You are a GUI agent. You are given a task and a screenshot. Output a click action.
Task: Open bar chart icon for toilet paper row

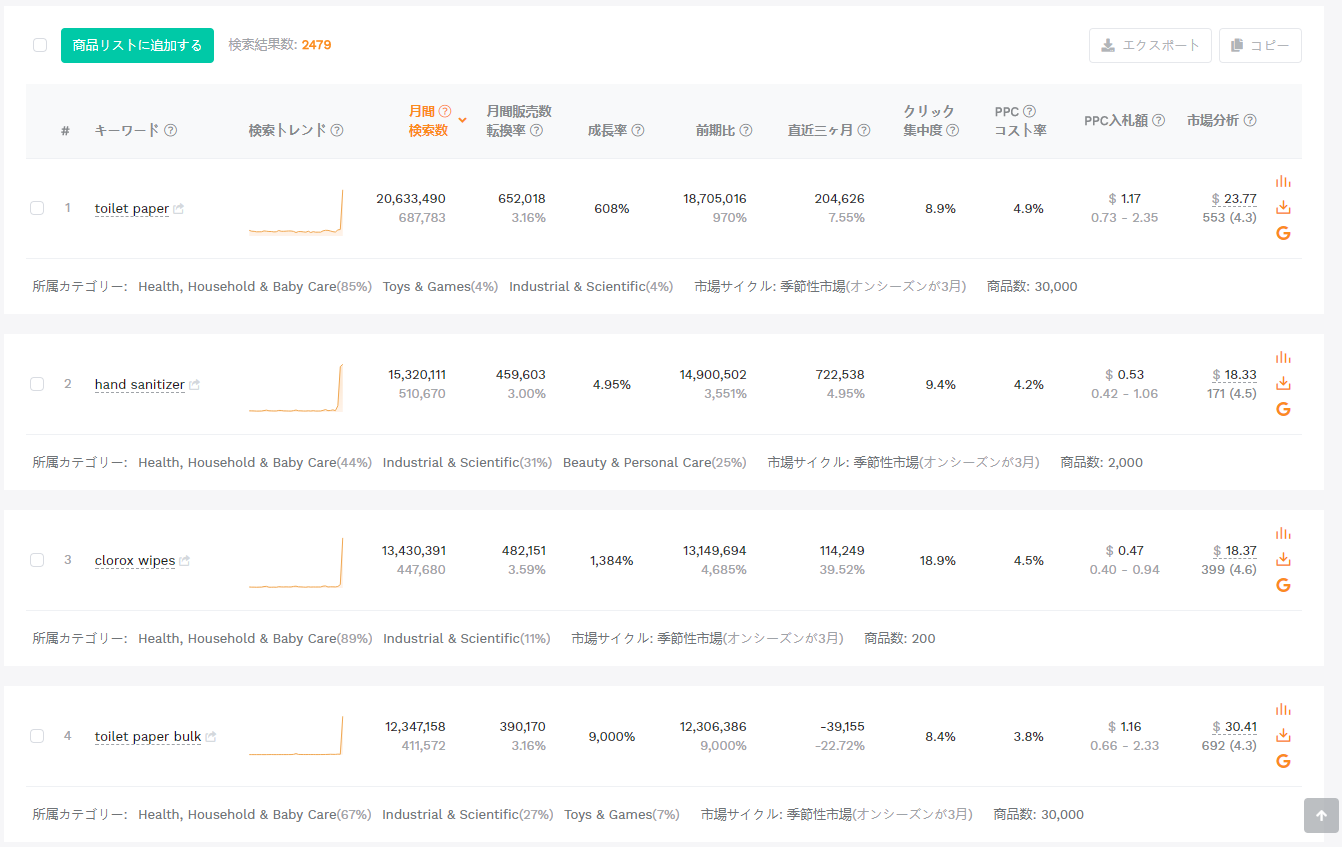pos(1283,181)
